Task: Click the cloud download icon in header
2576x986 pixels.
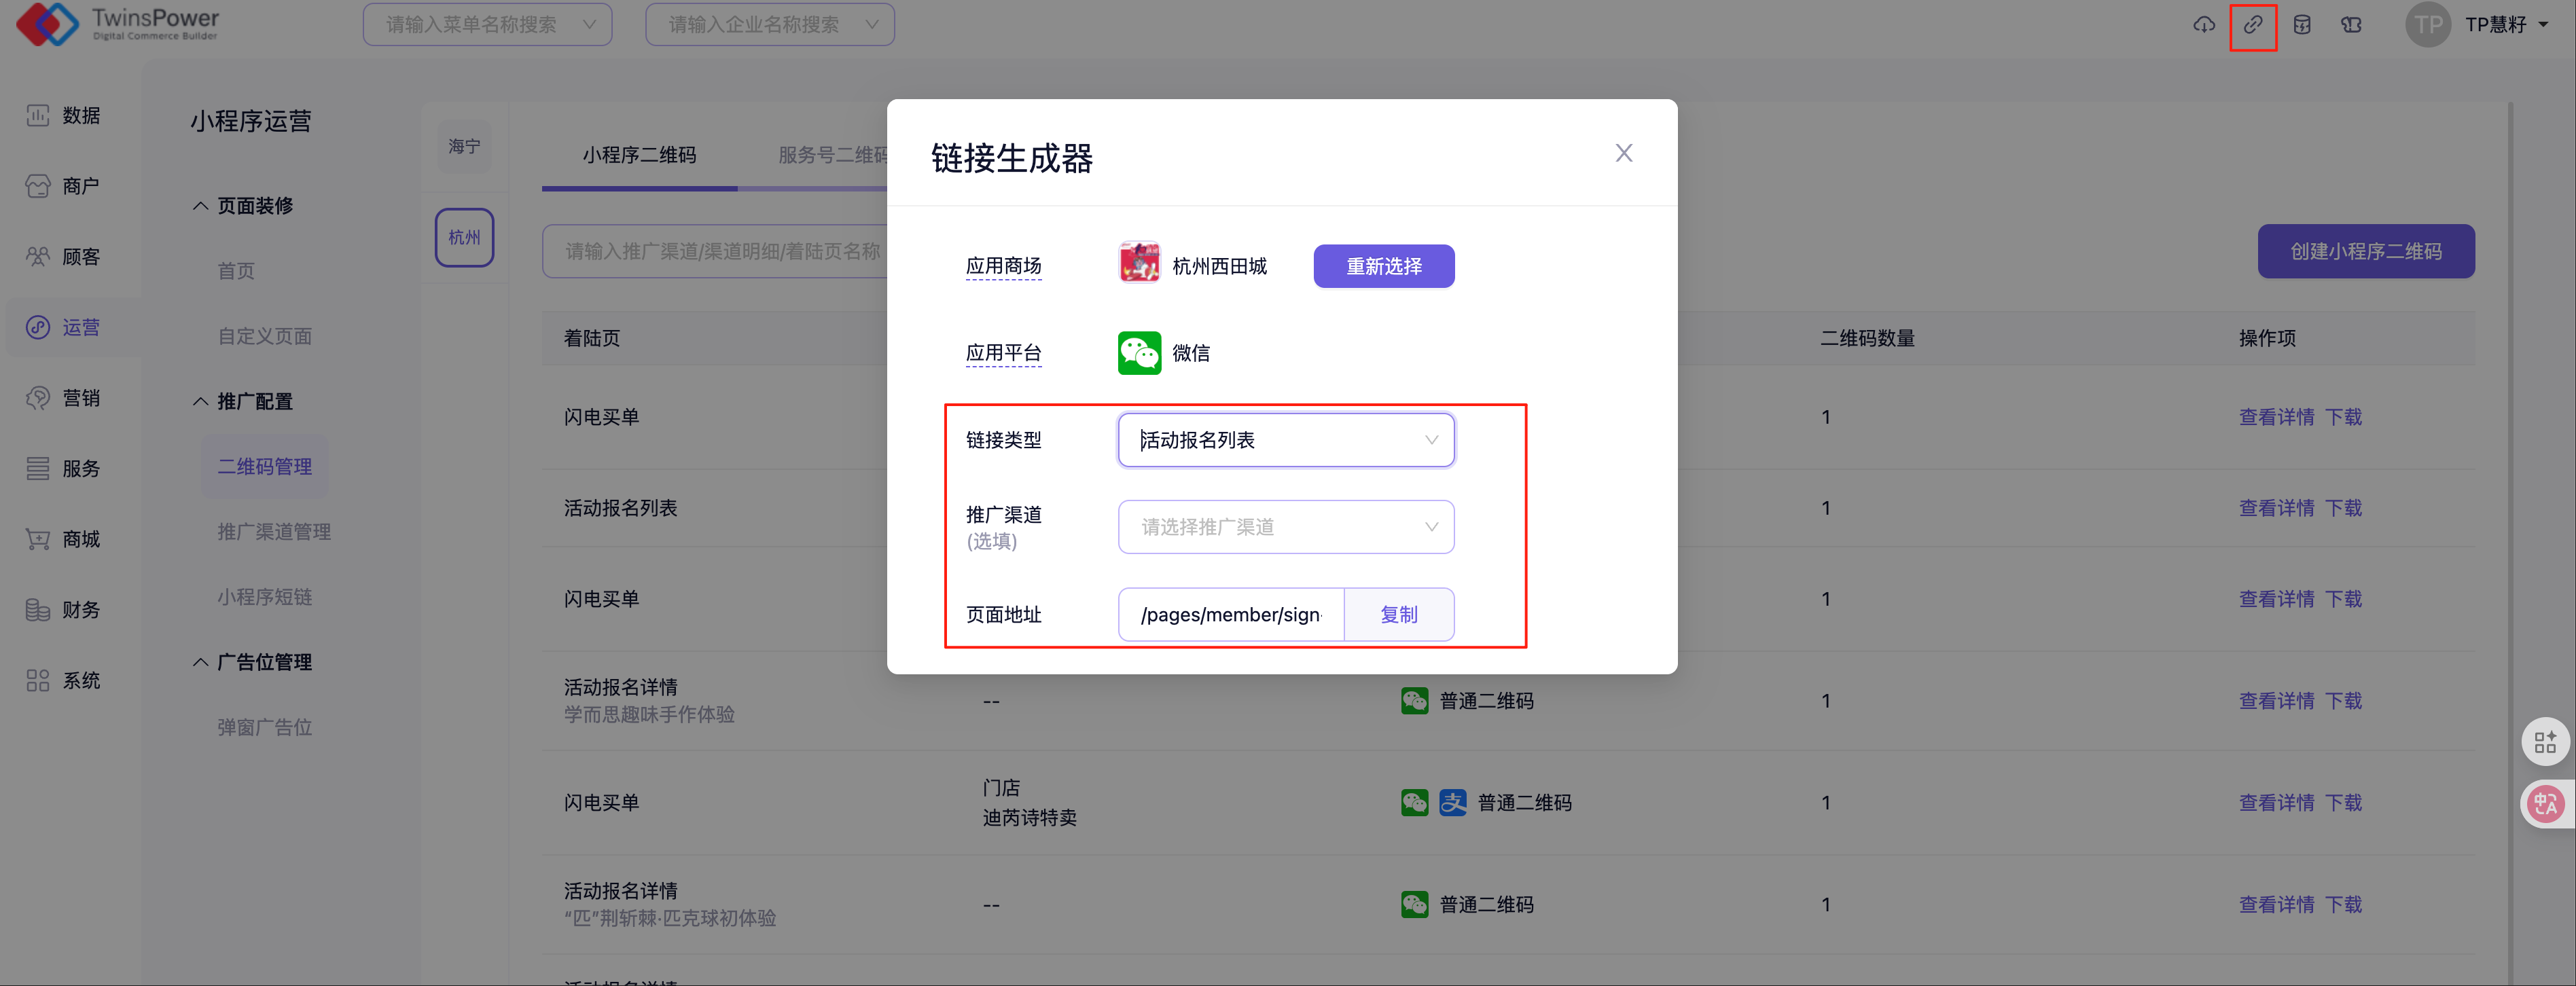Action: click(x=2204, y=25)
